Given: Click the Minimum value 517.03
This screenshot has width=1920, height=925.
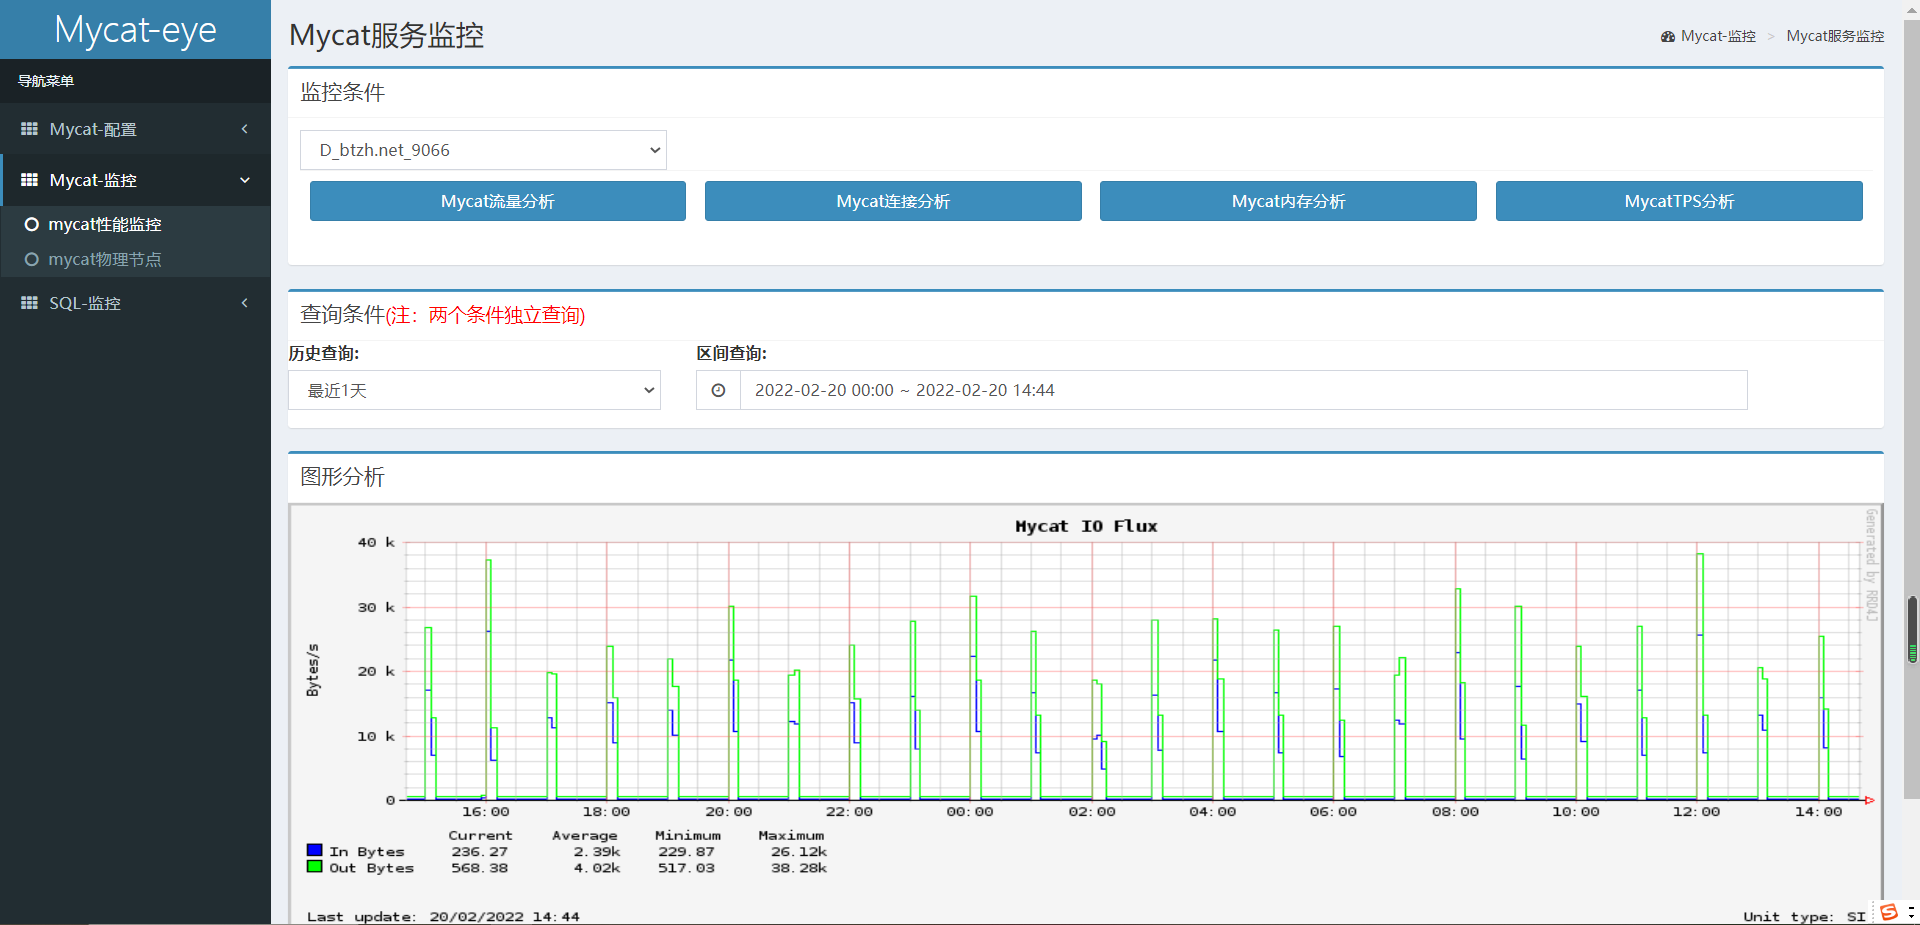Looking at the screenshot, I should [686, 868].
